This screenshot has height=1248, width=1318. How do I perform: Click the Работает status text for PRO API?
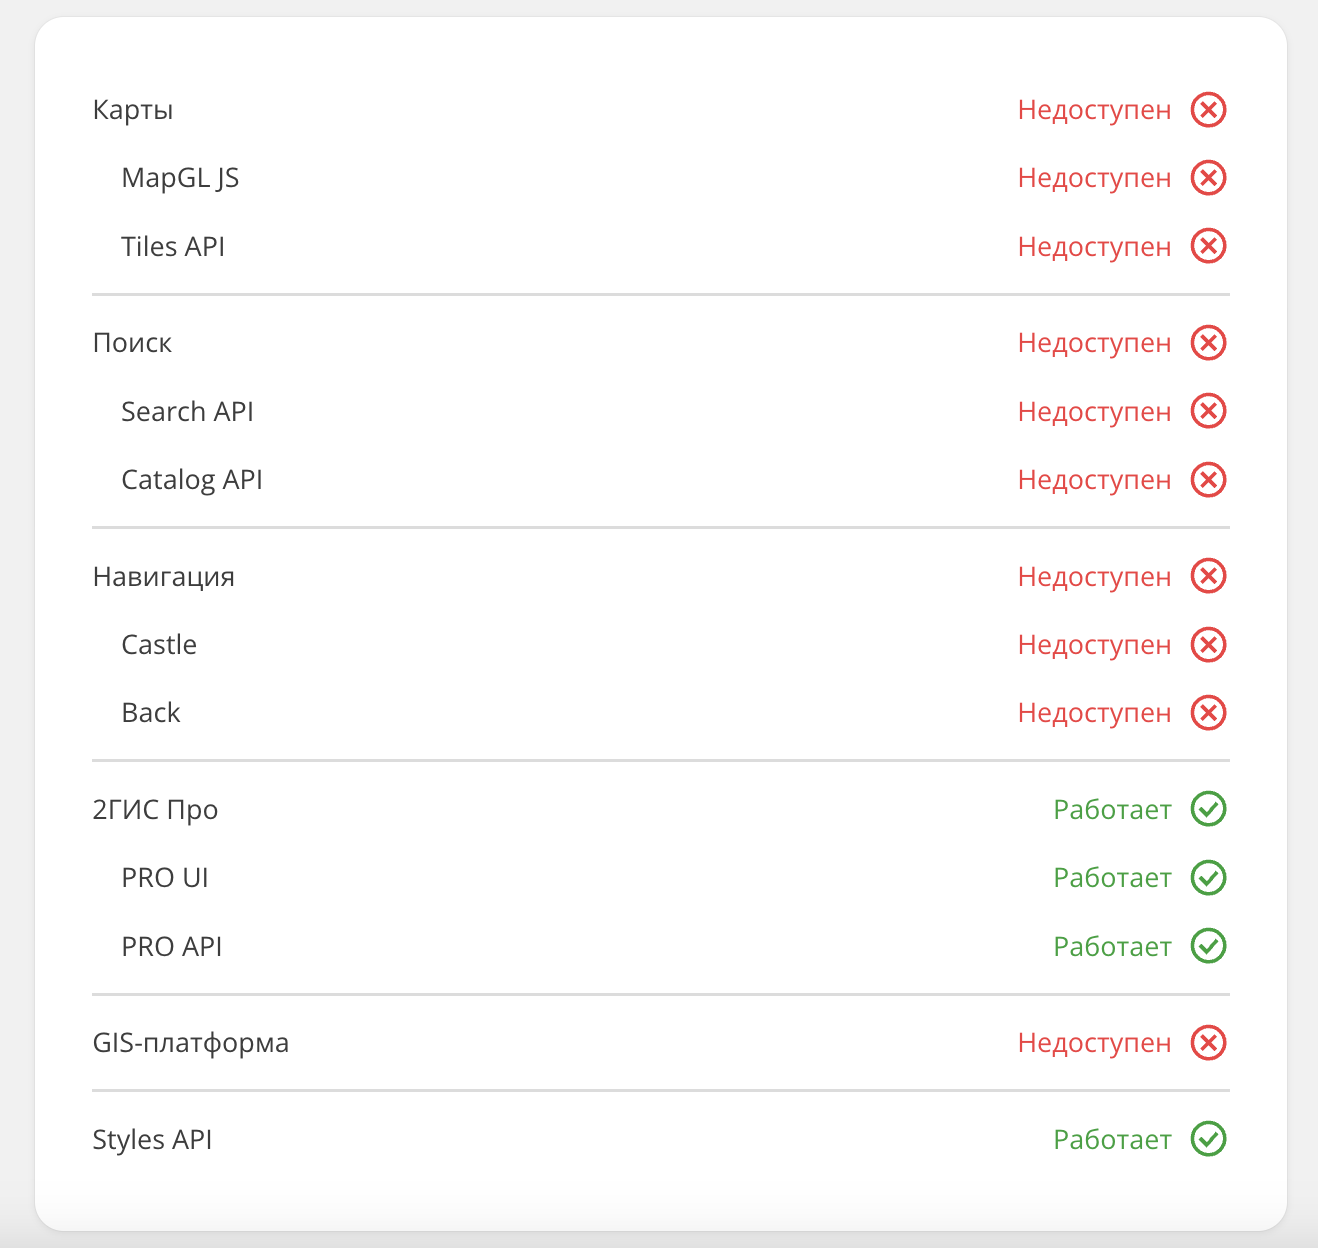pyautogui.click(x=1112, y=946)
